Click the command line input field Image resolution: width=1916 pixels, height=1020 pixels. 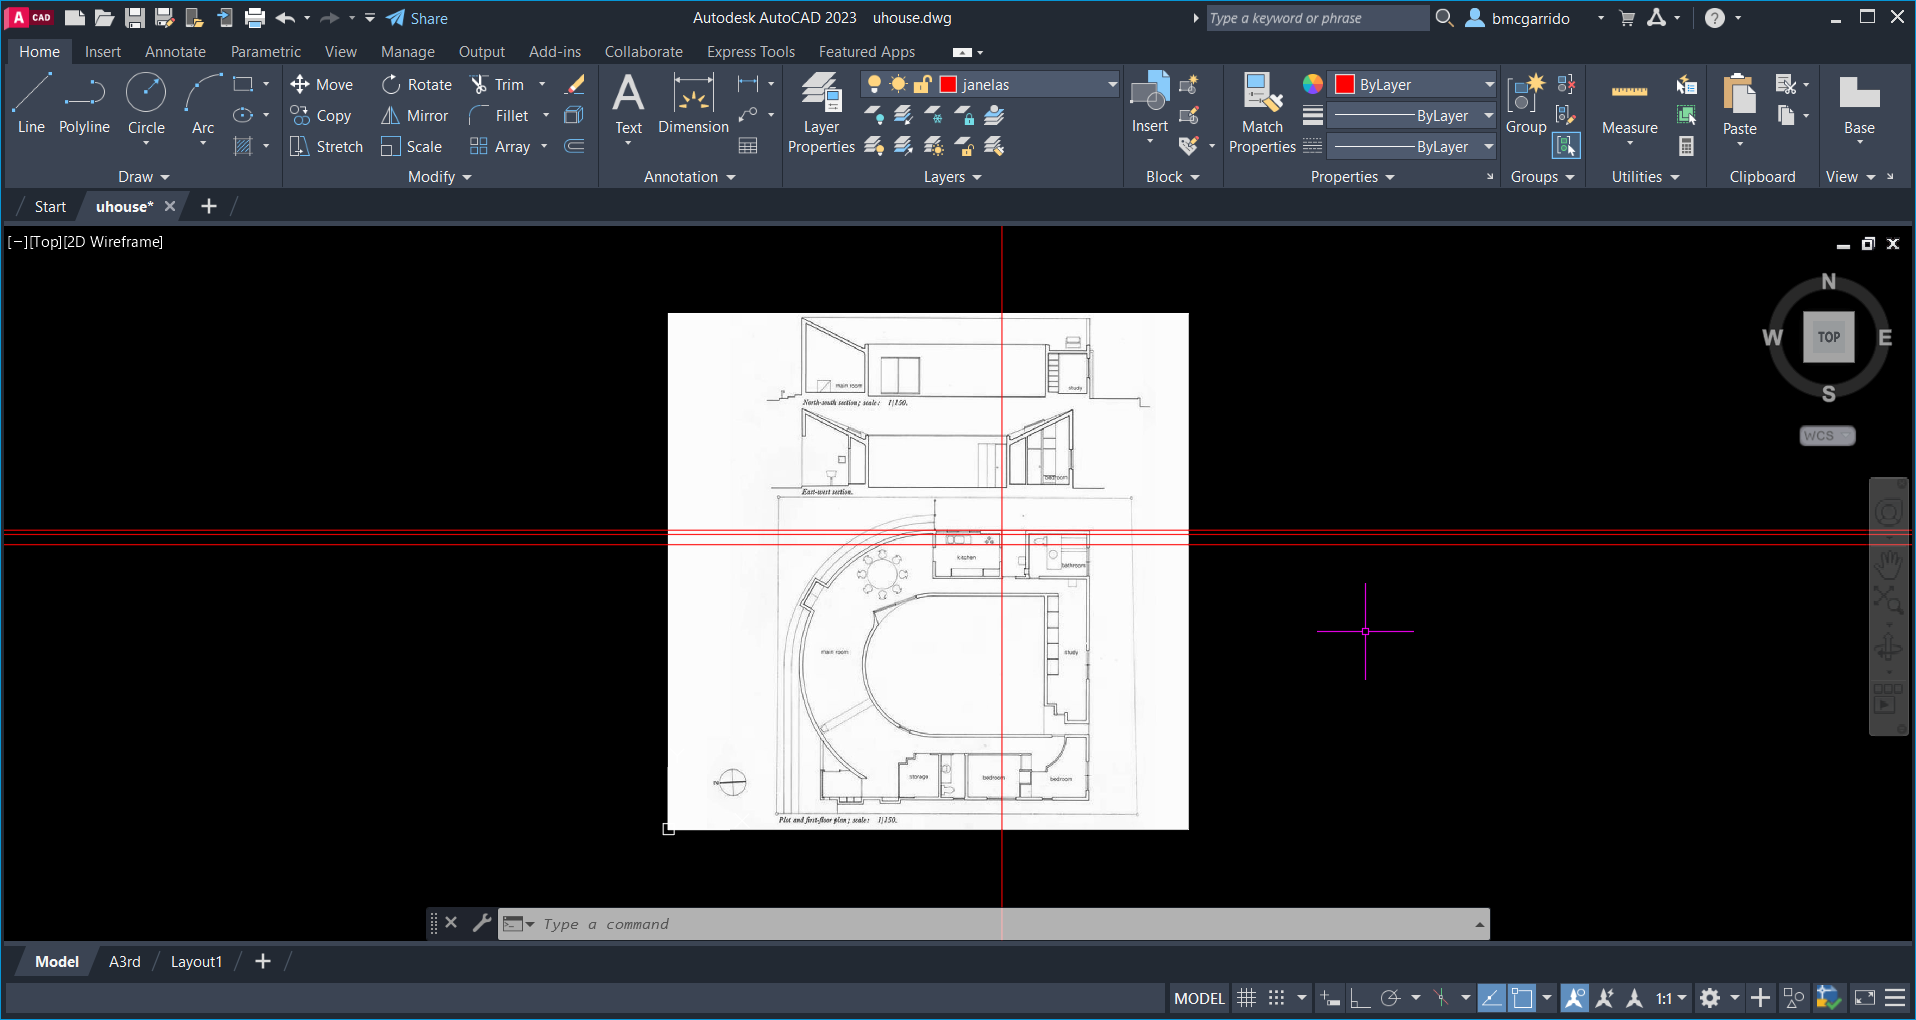click(x=1000, y=924)
